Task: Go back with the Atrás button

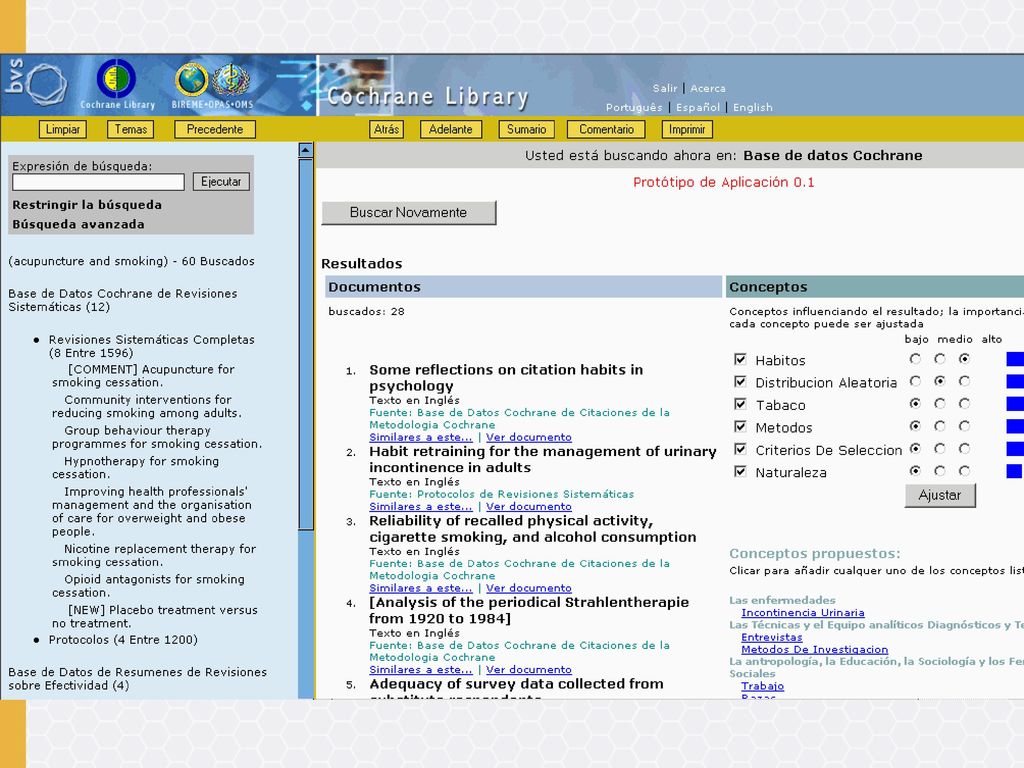Action: click(386, 129)
